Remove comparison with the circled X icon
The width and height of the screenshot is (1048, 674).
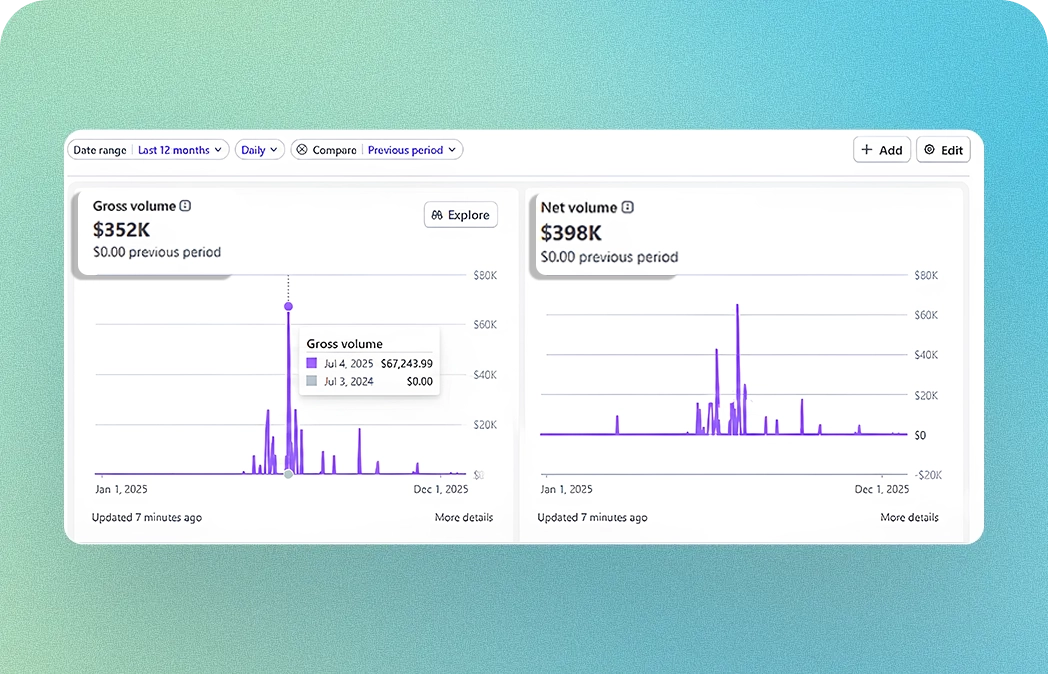(x=302, y=150)
